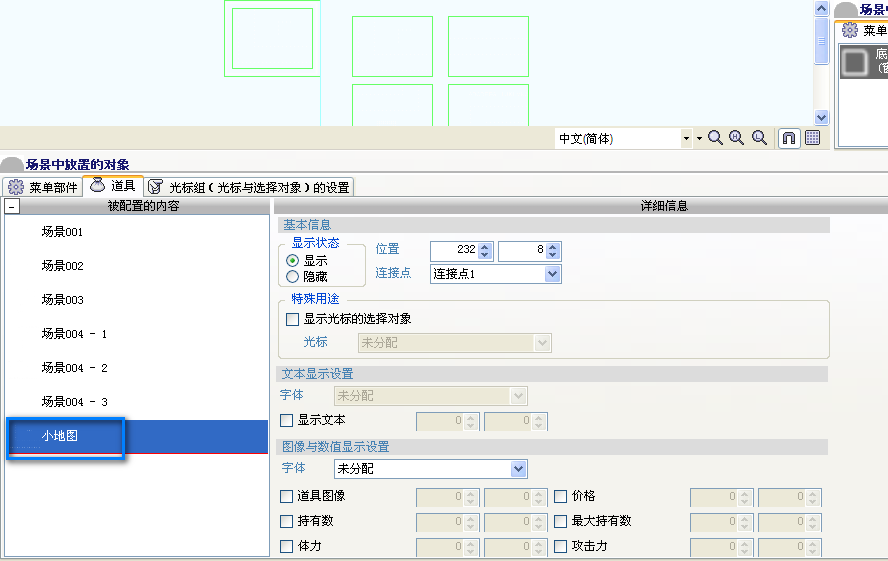
Task: Click the plain magnifier zoom icon
Action: tap(715, 138)
